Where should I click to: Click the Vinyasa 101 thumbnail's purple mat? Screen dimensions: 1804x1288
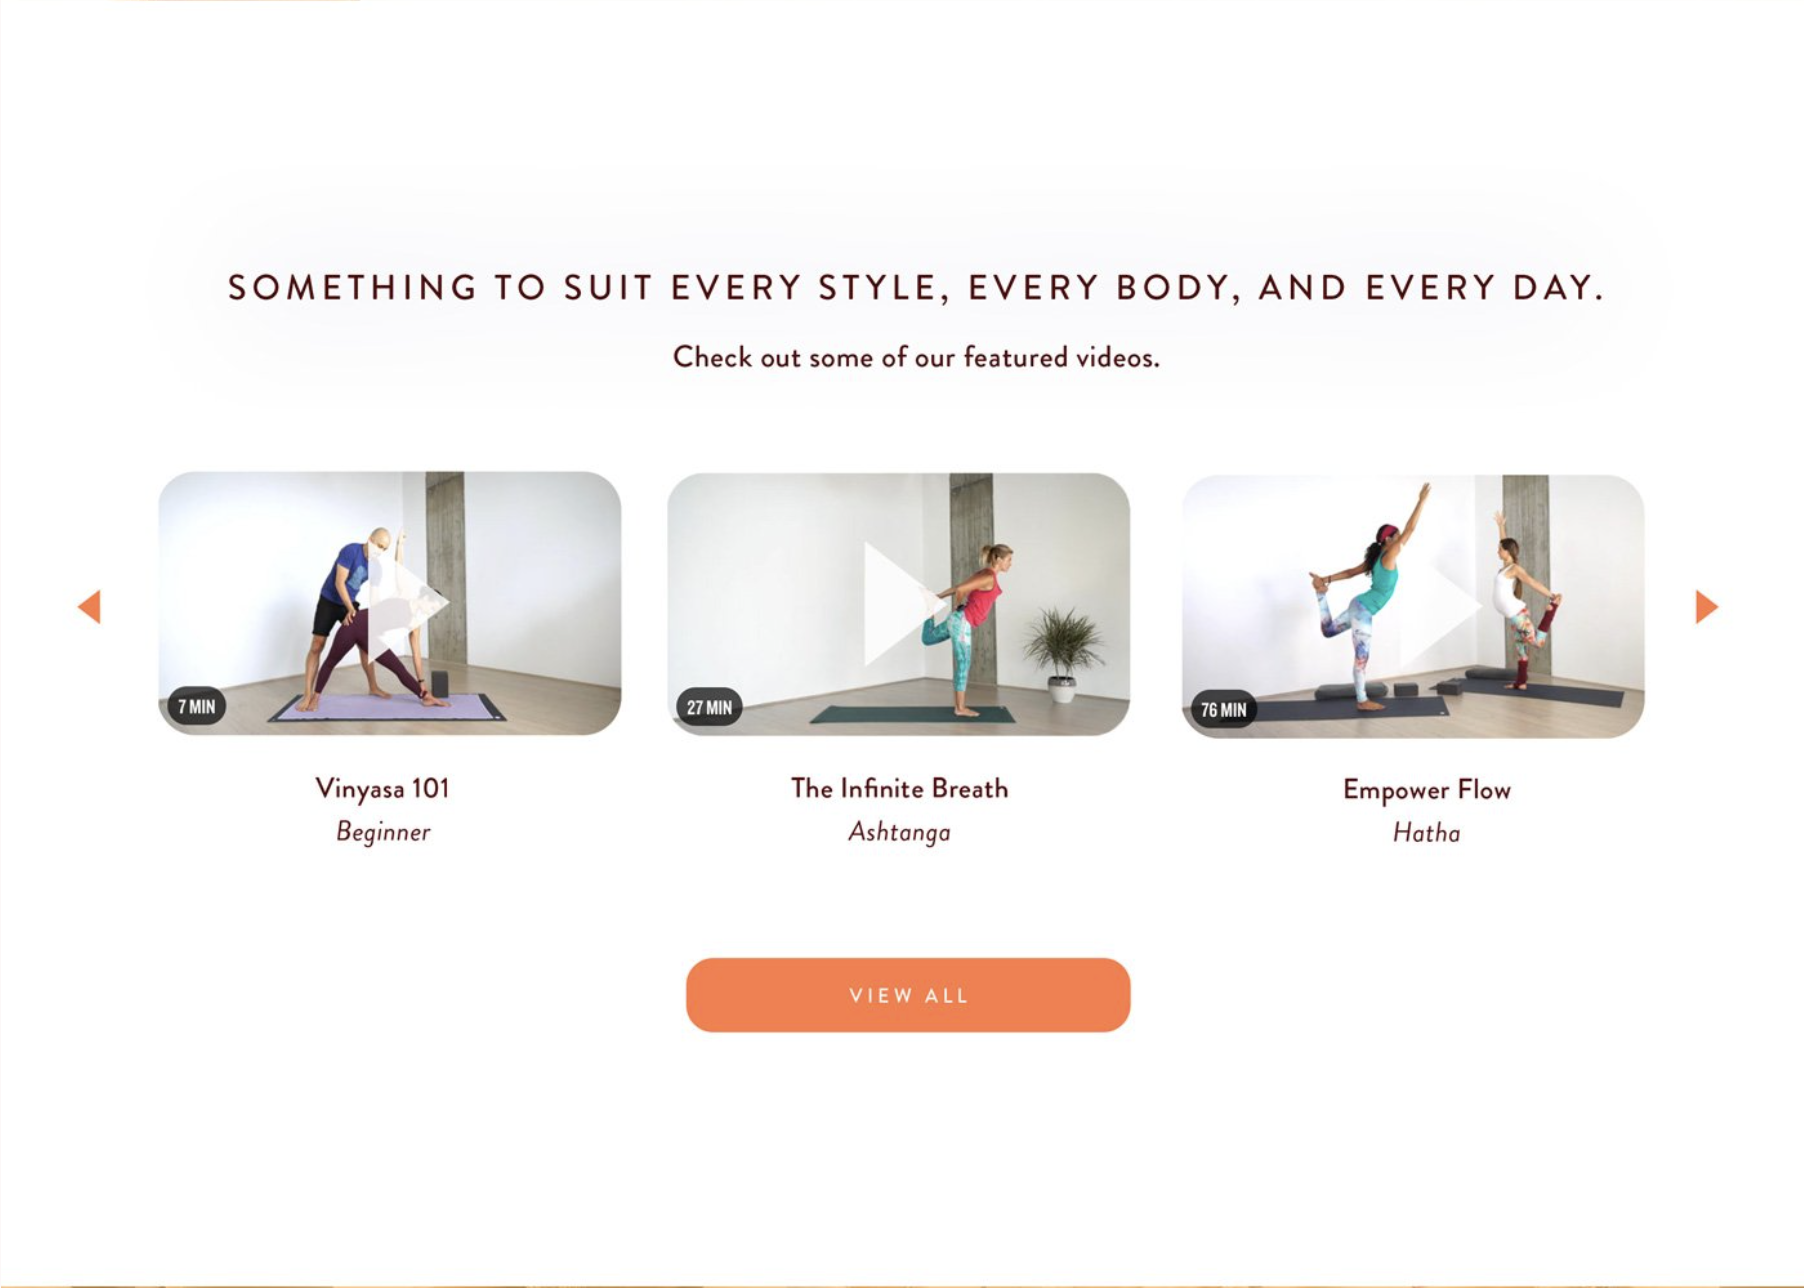point(388,708)
